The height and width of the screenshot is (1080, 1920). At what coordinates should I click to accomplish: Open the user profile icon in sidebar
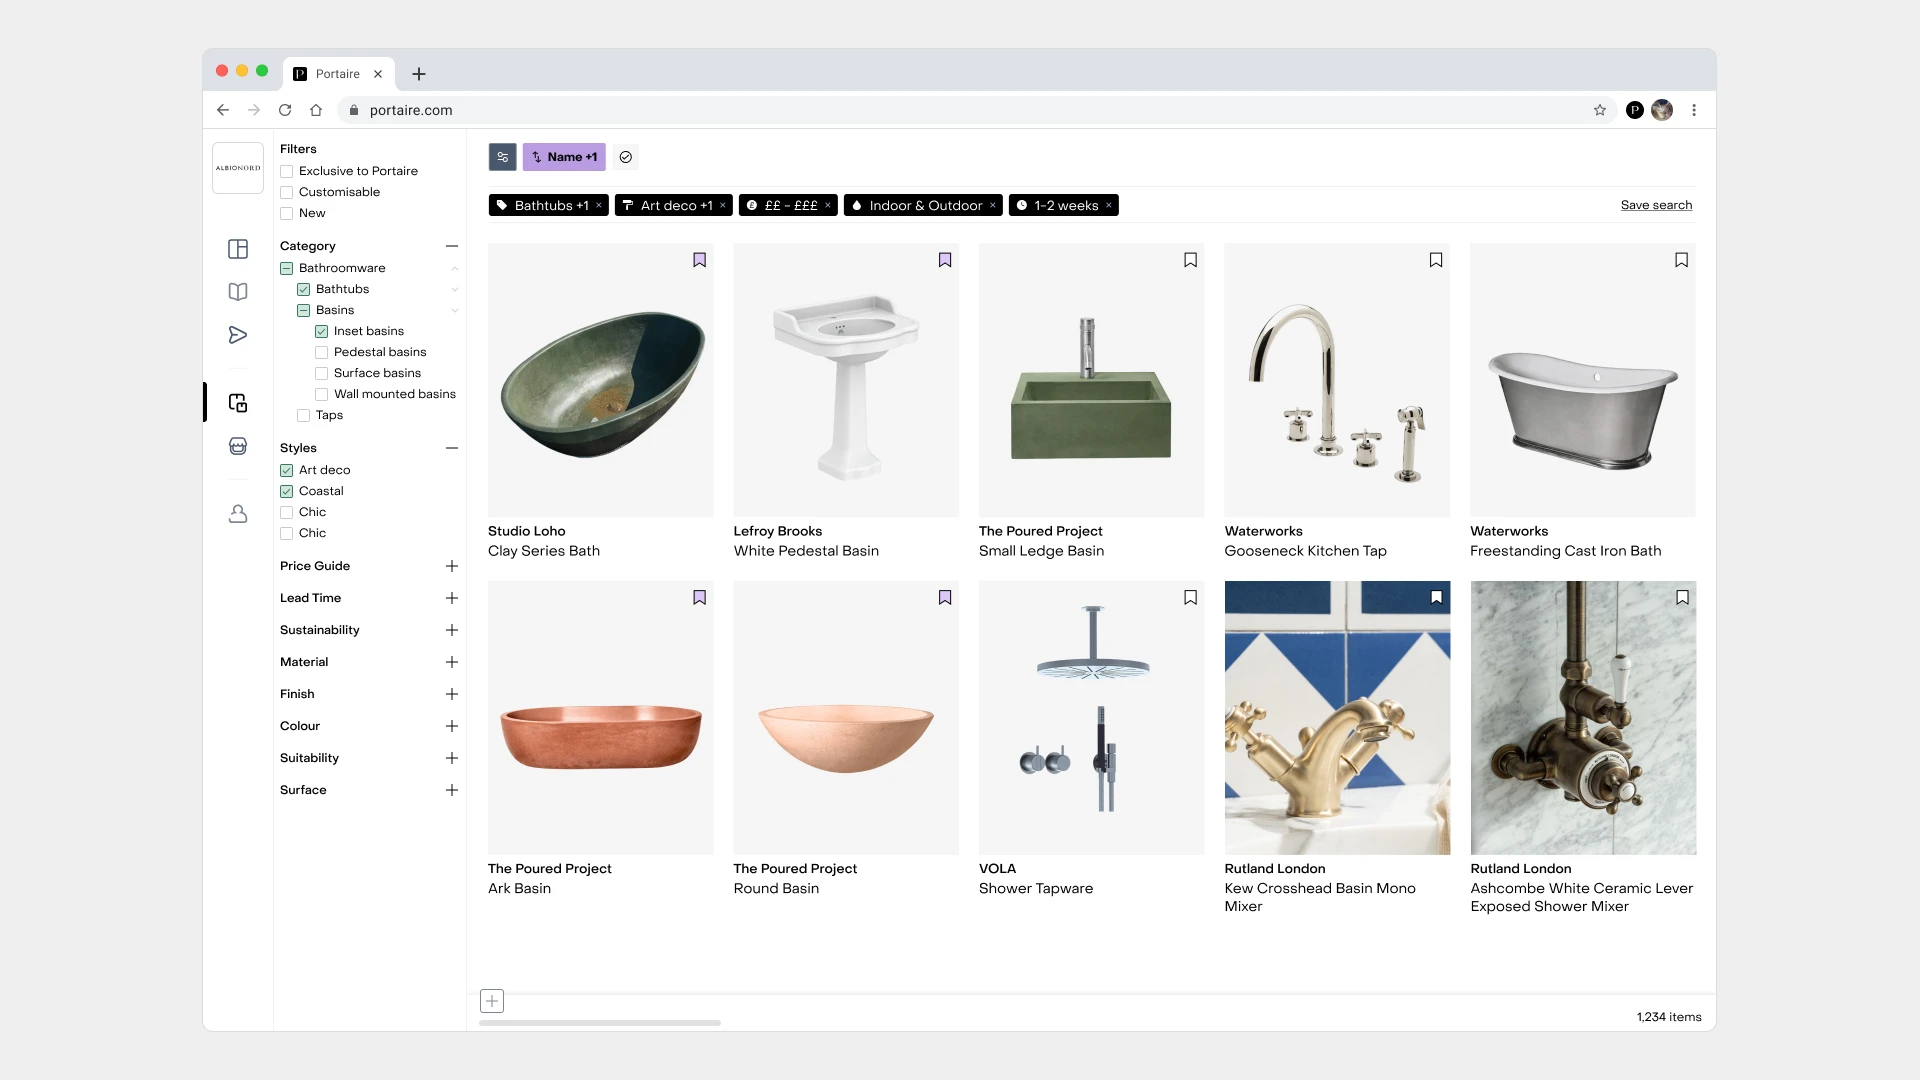point(238,514)
